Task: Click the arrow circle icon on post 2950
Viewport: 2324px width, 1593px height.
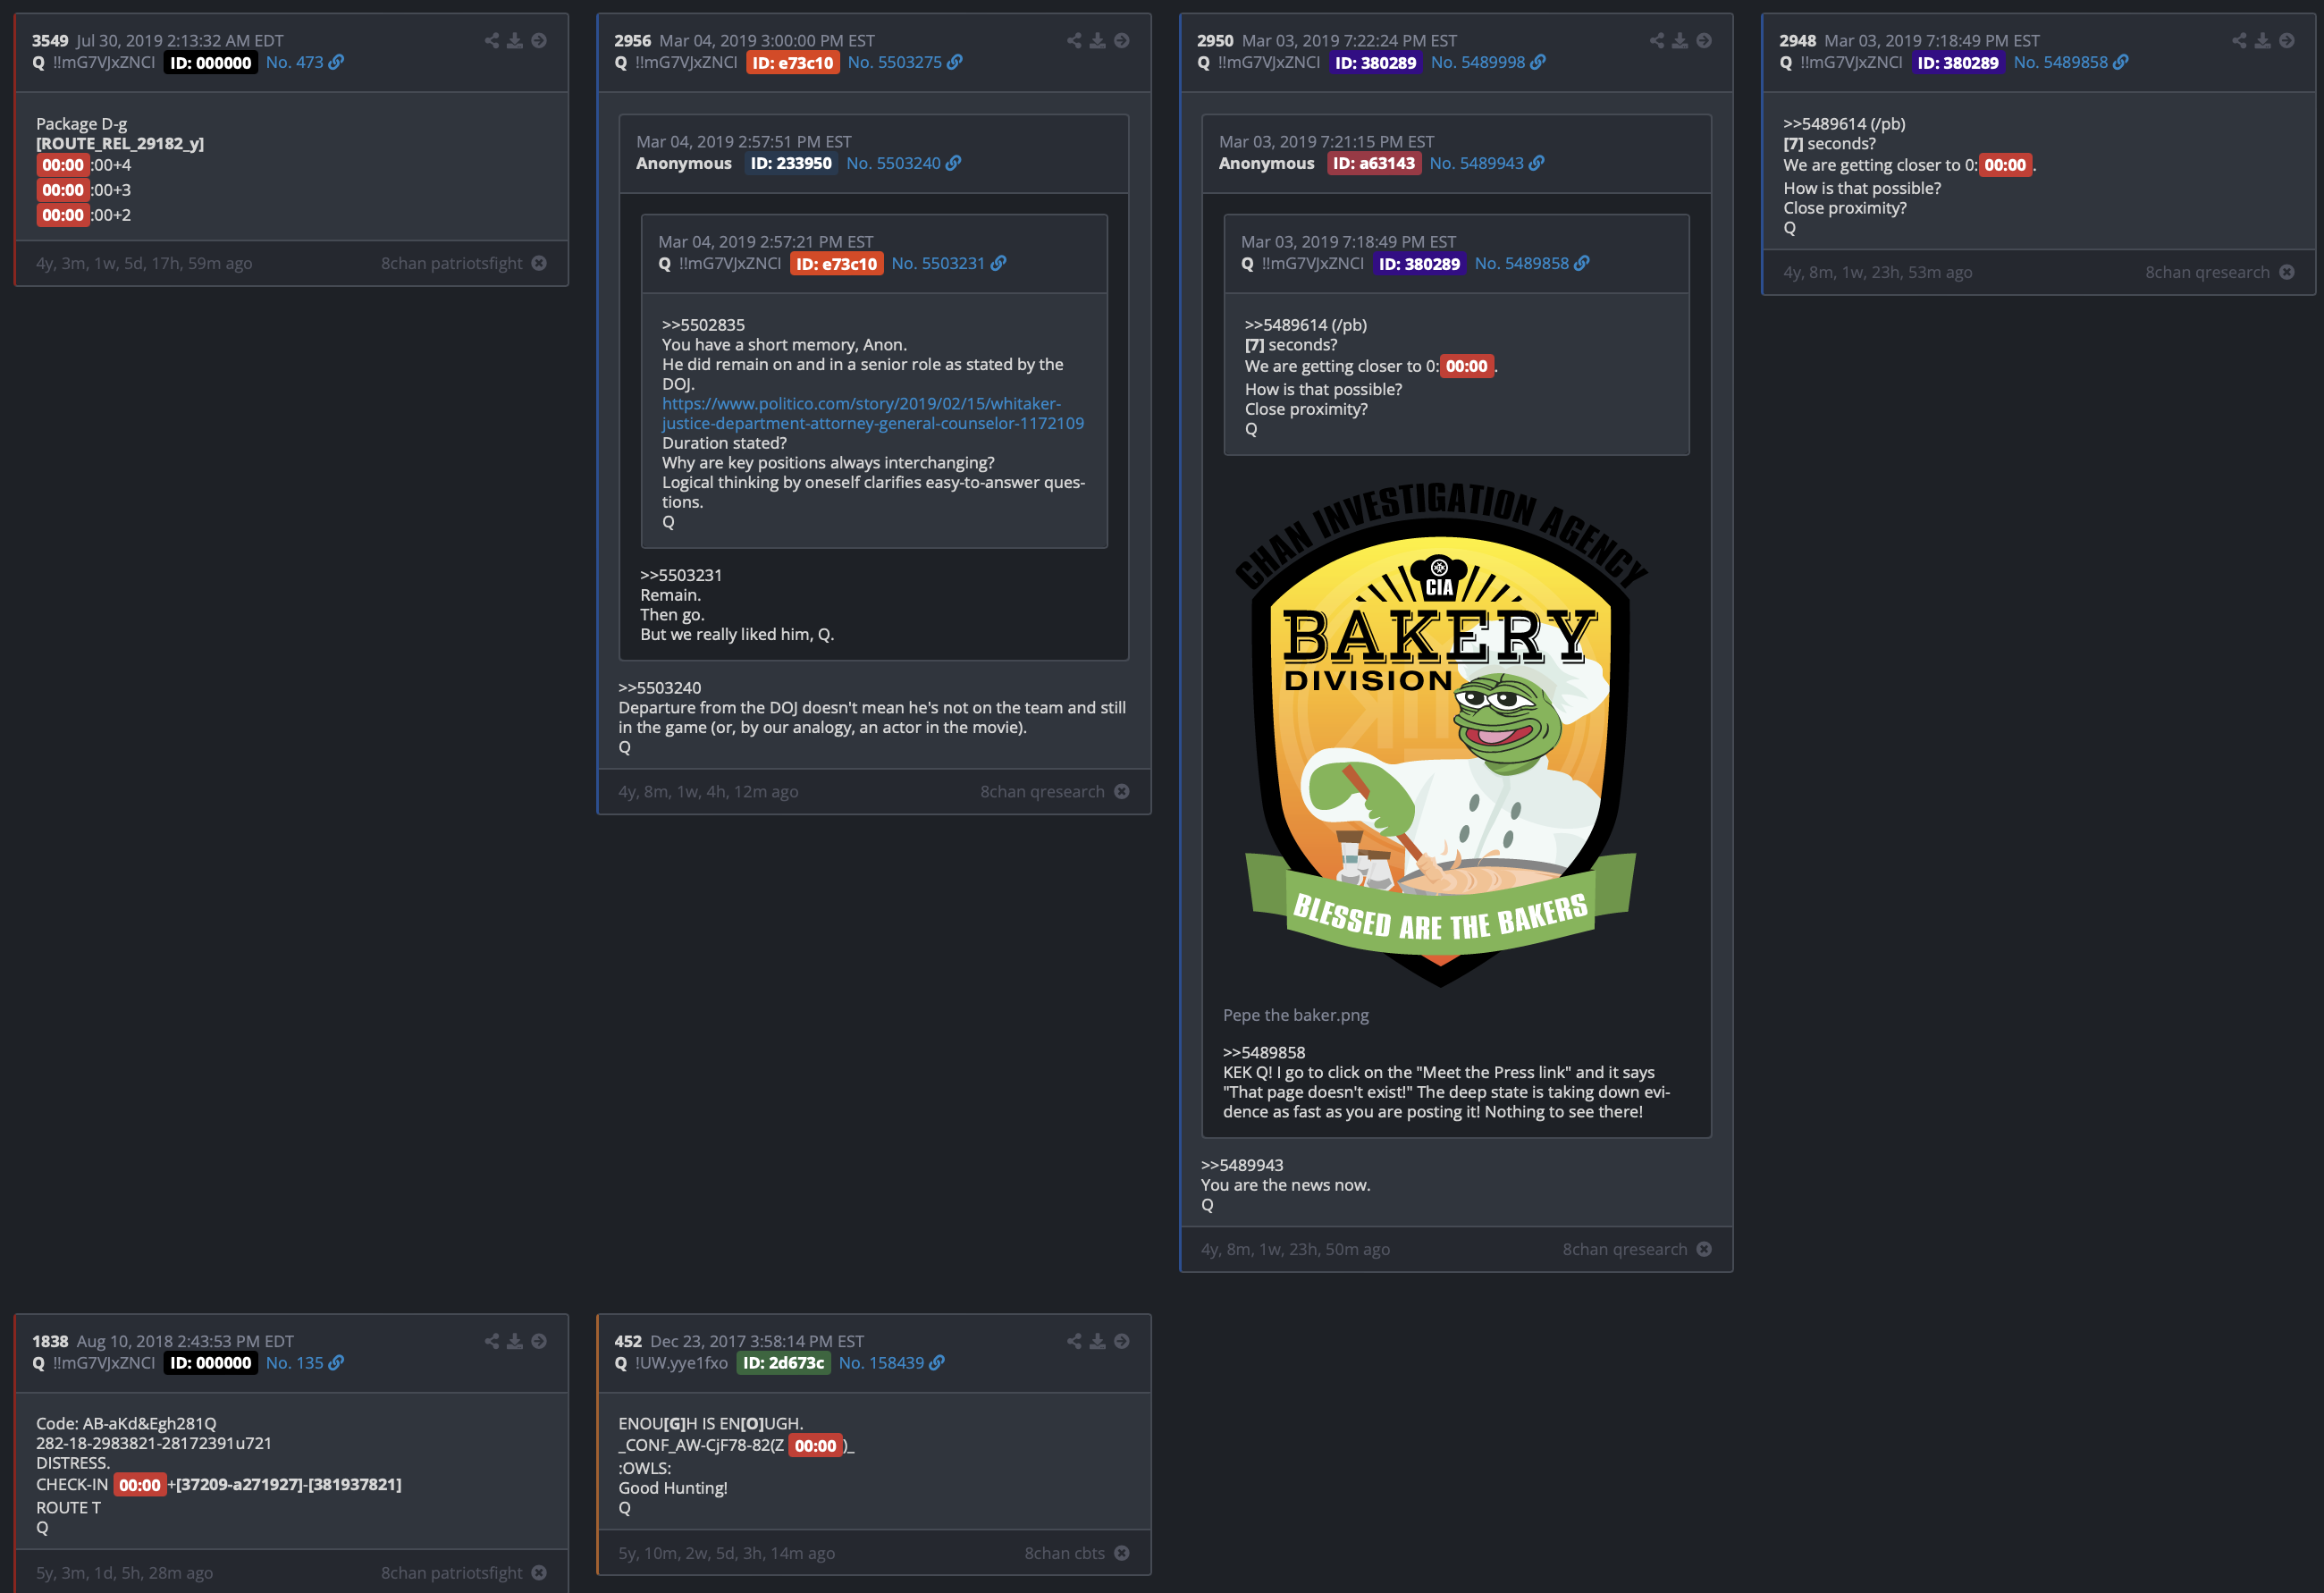Action: [x=1704, y=41]
